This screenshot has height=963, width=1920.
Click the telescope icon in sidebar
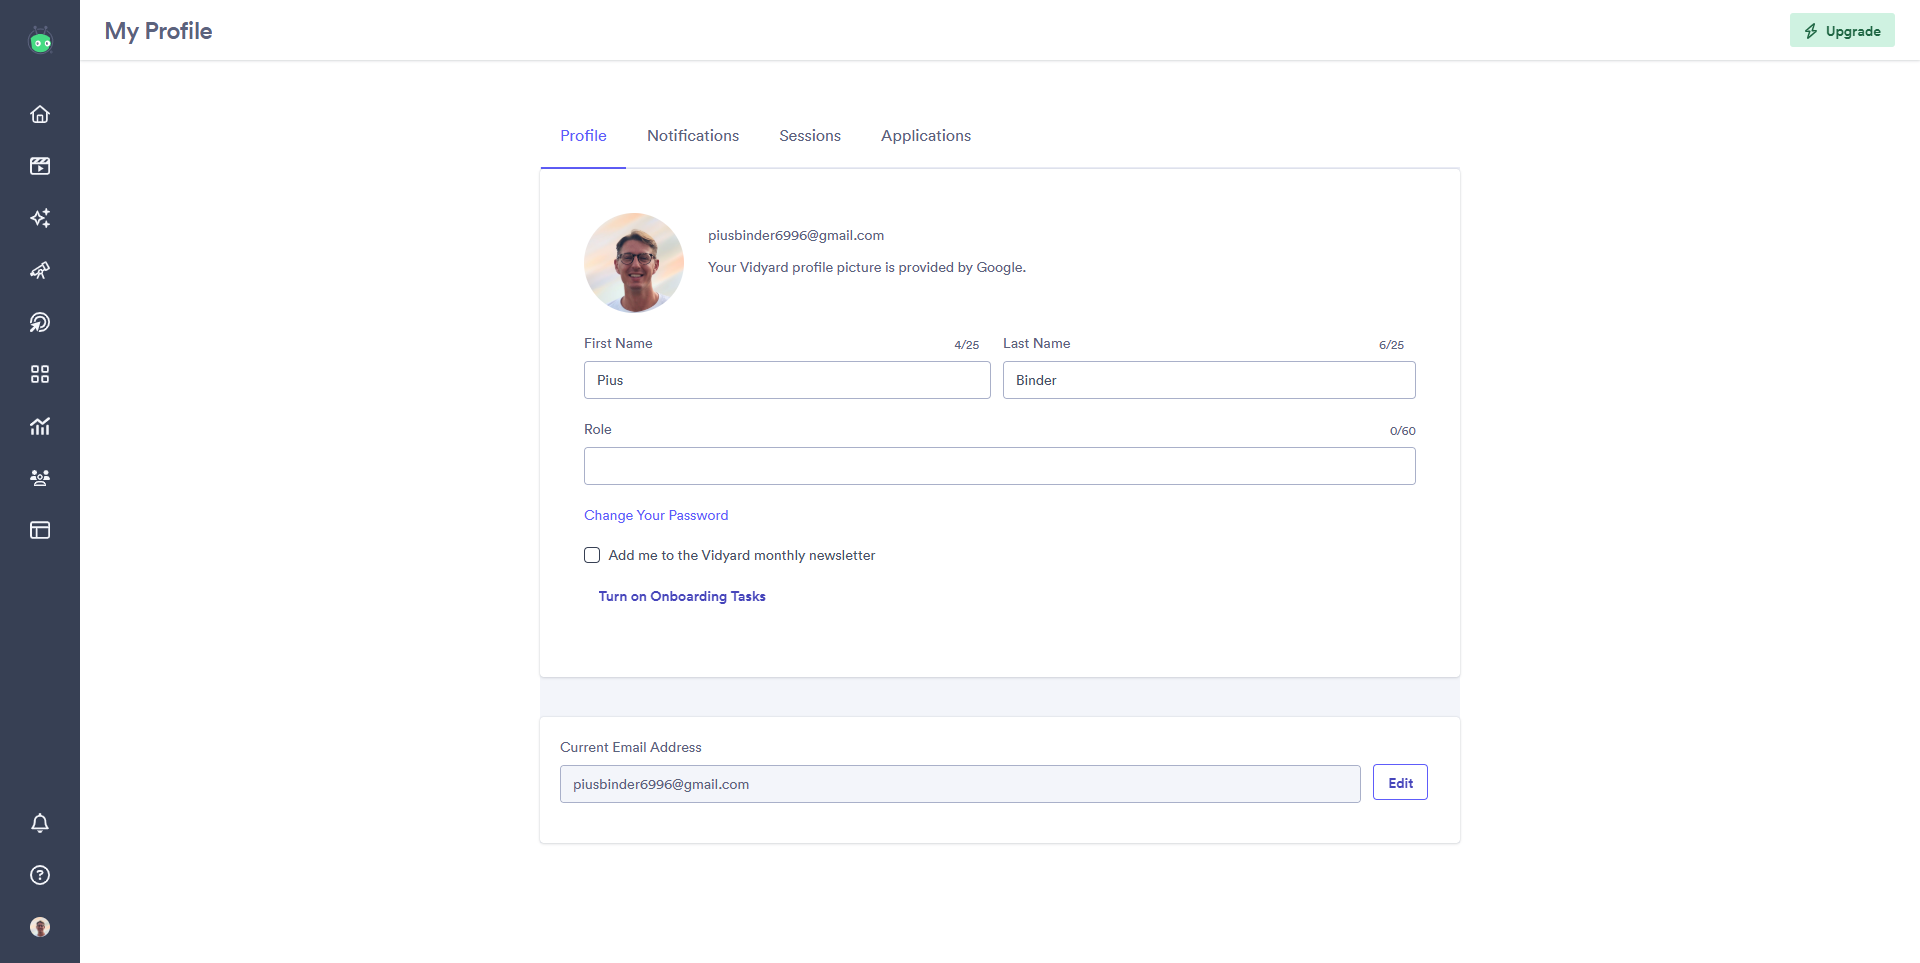40,270
